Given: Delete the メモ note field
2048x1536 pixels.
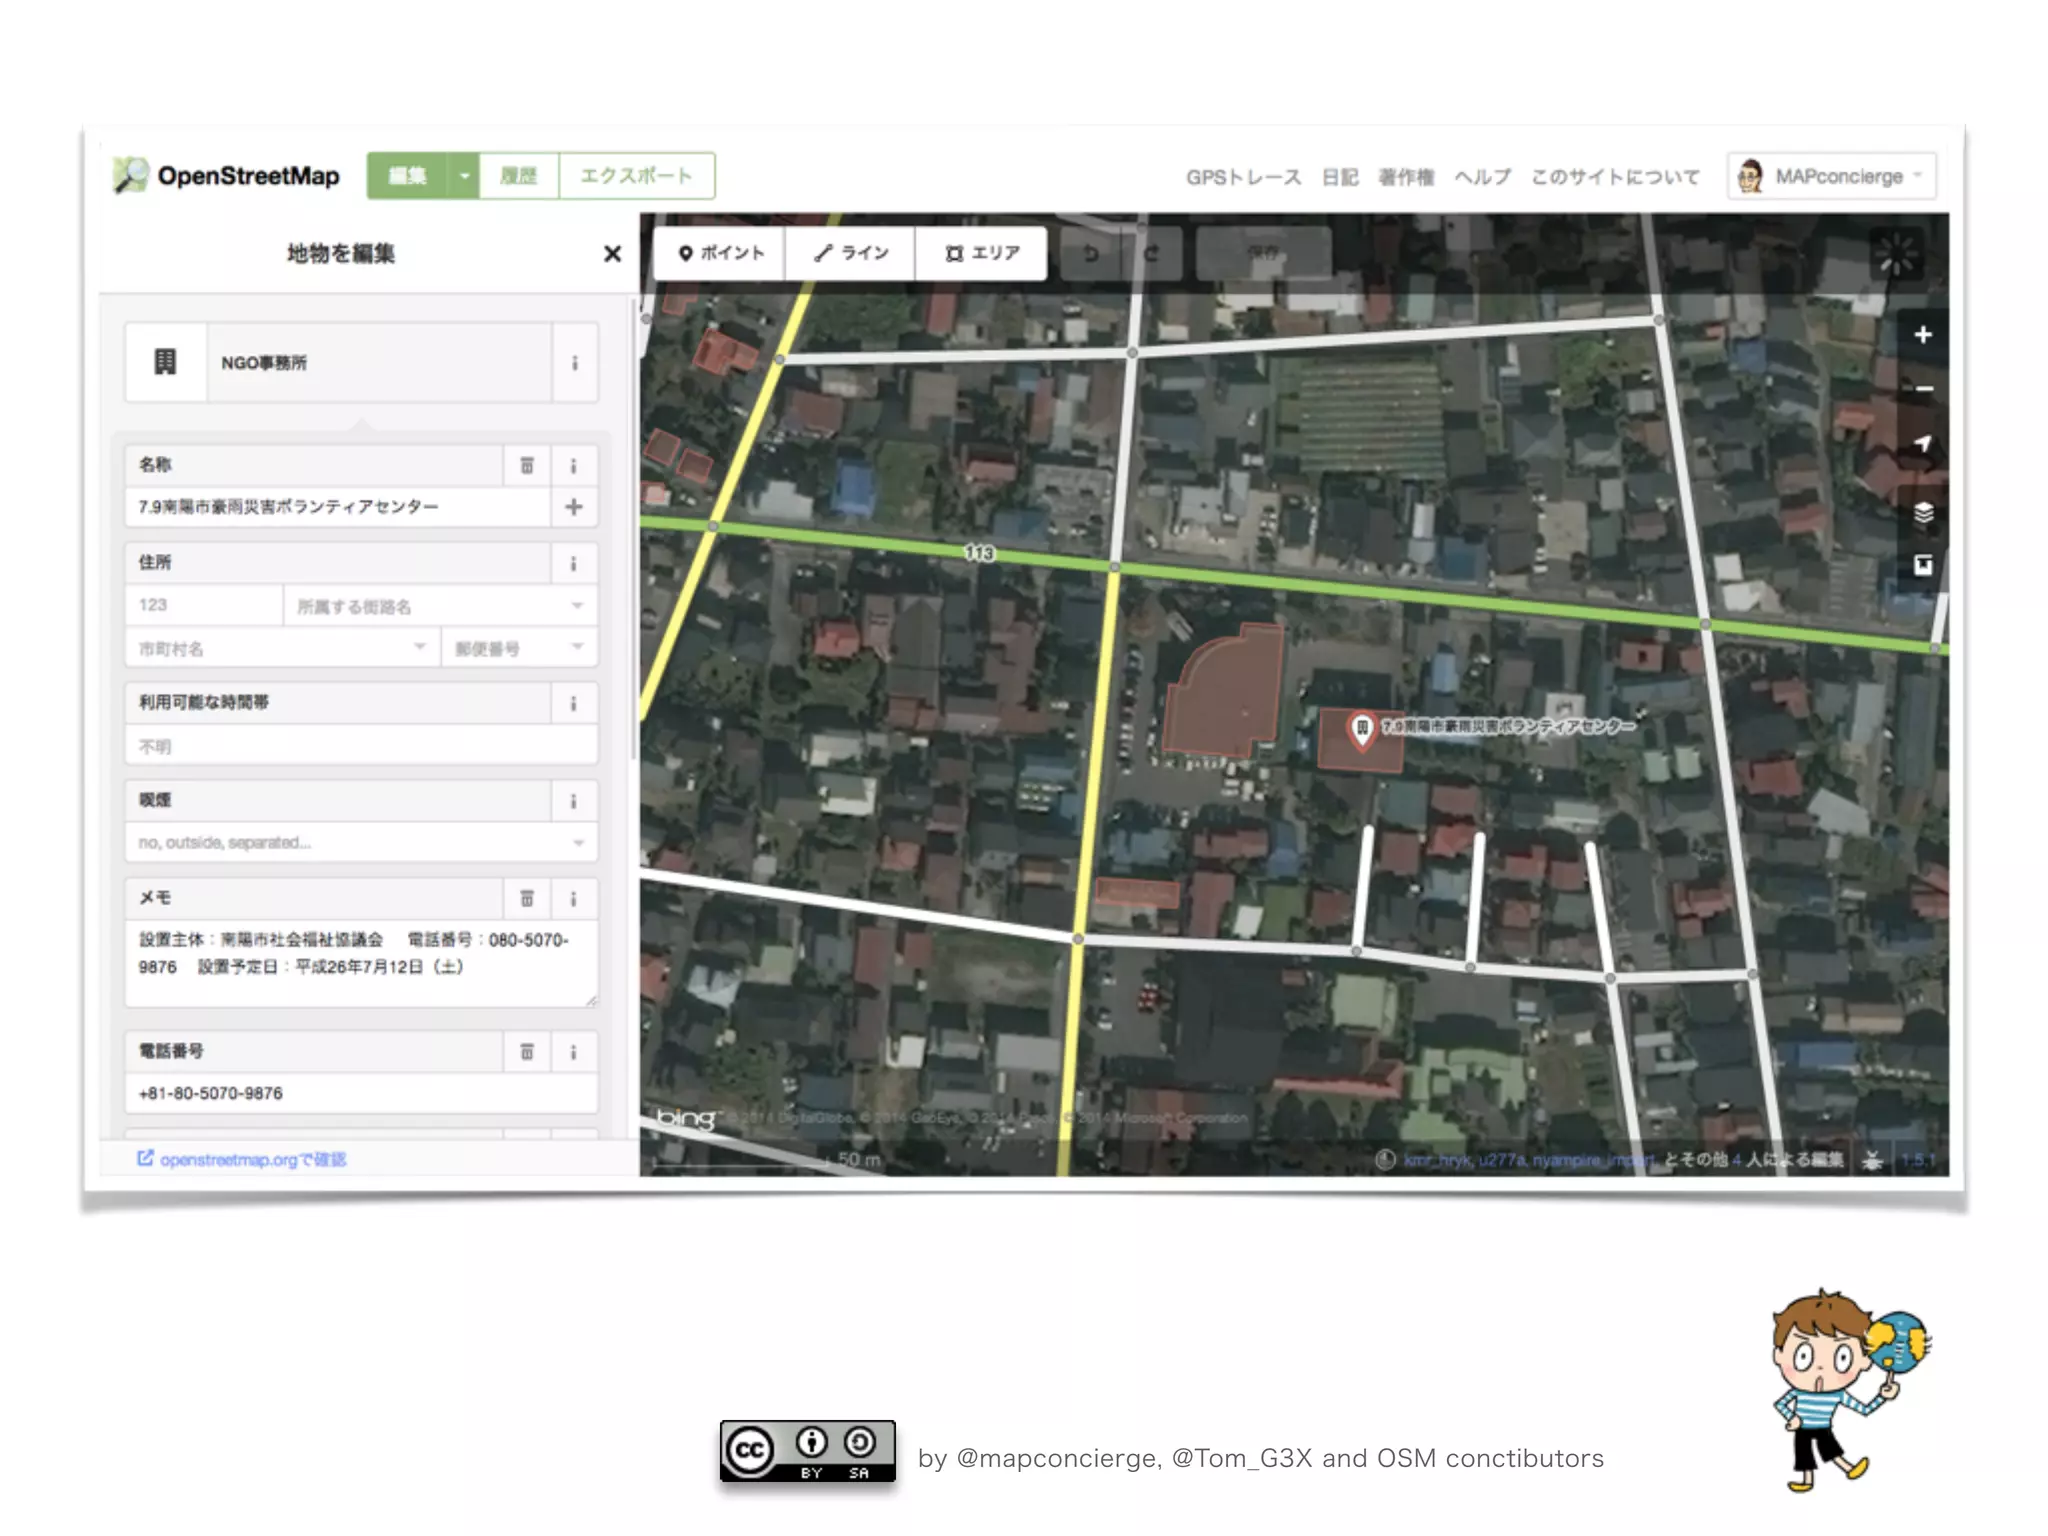Looking at the screenshot, I should tap(527, 898).
